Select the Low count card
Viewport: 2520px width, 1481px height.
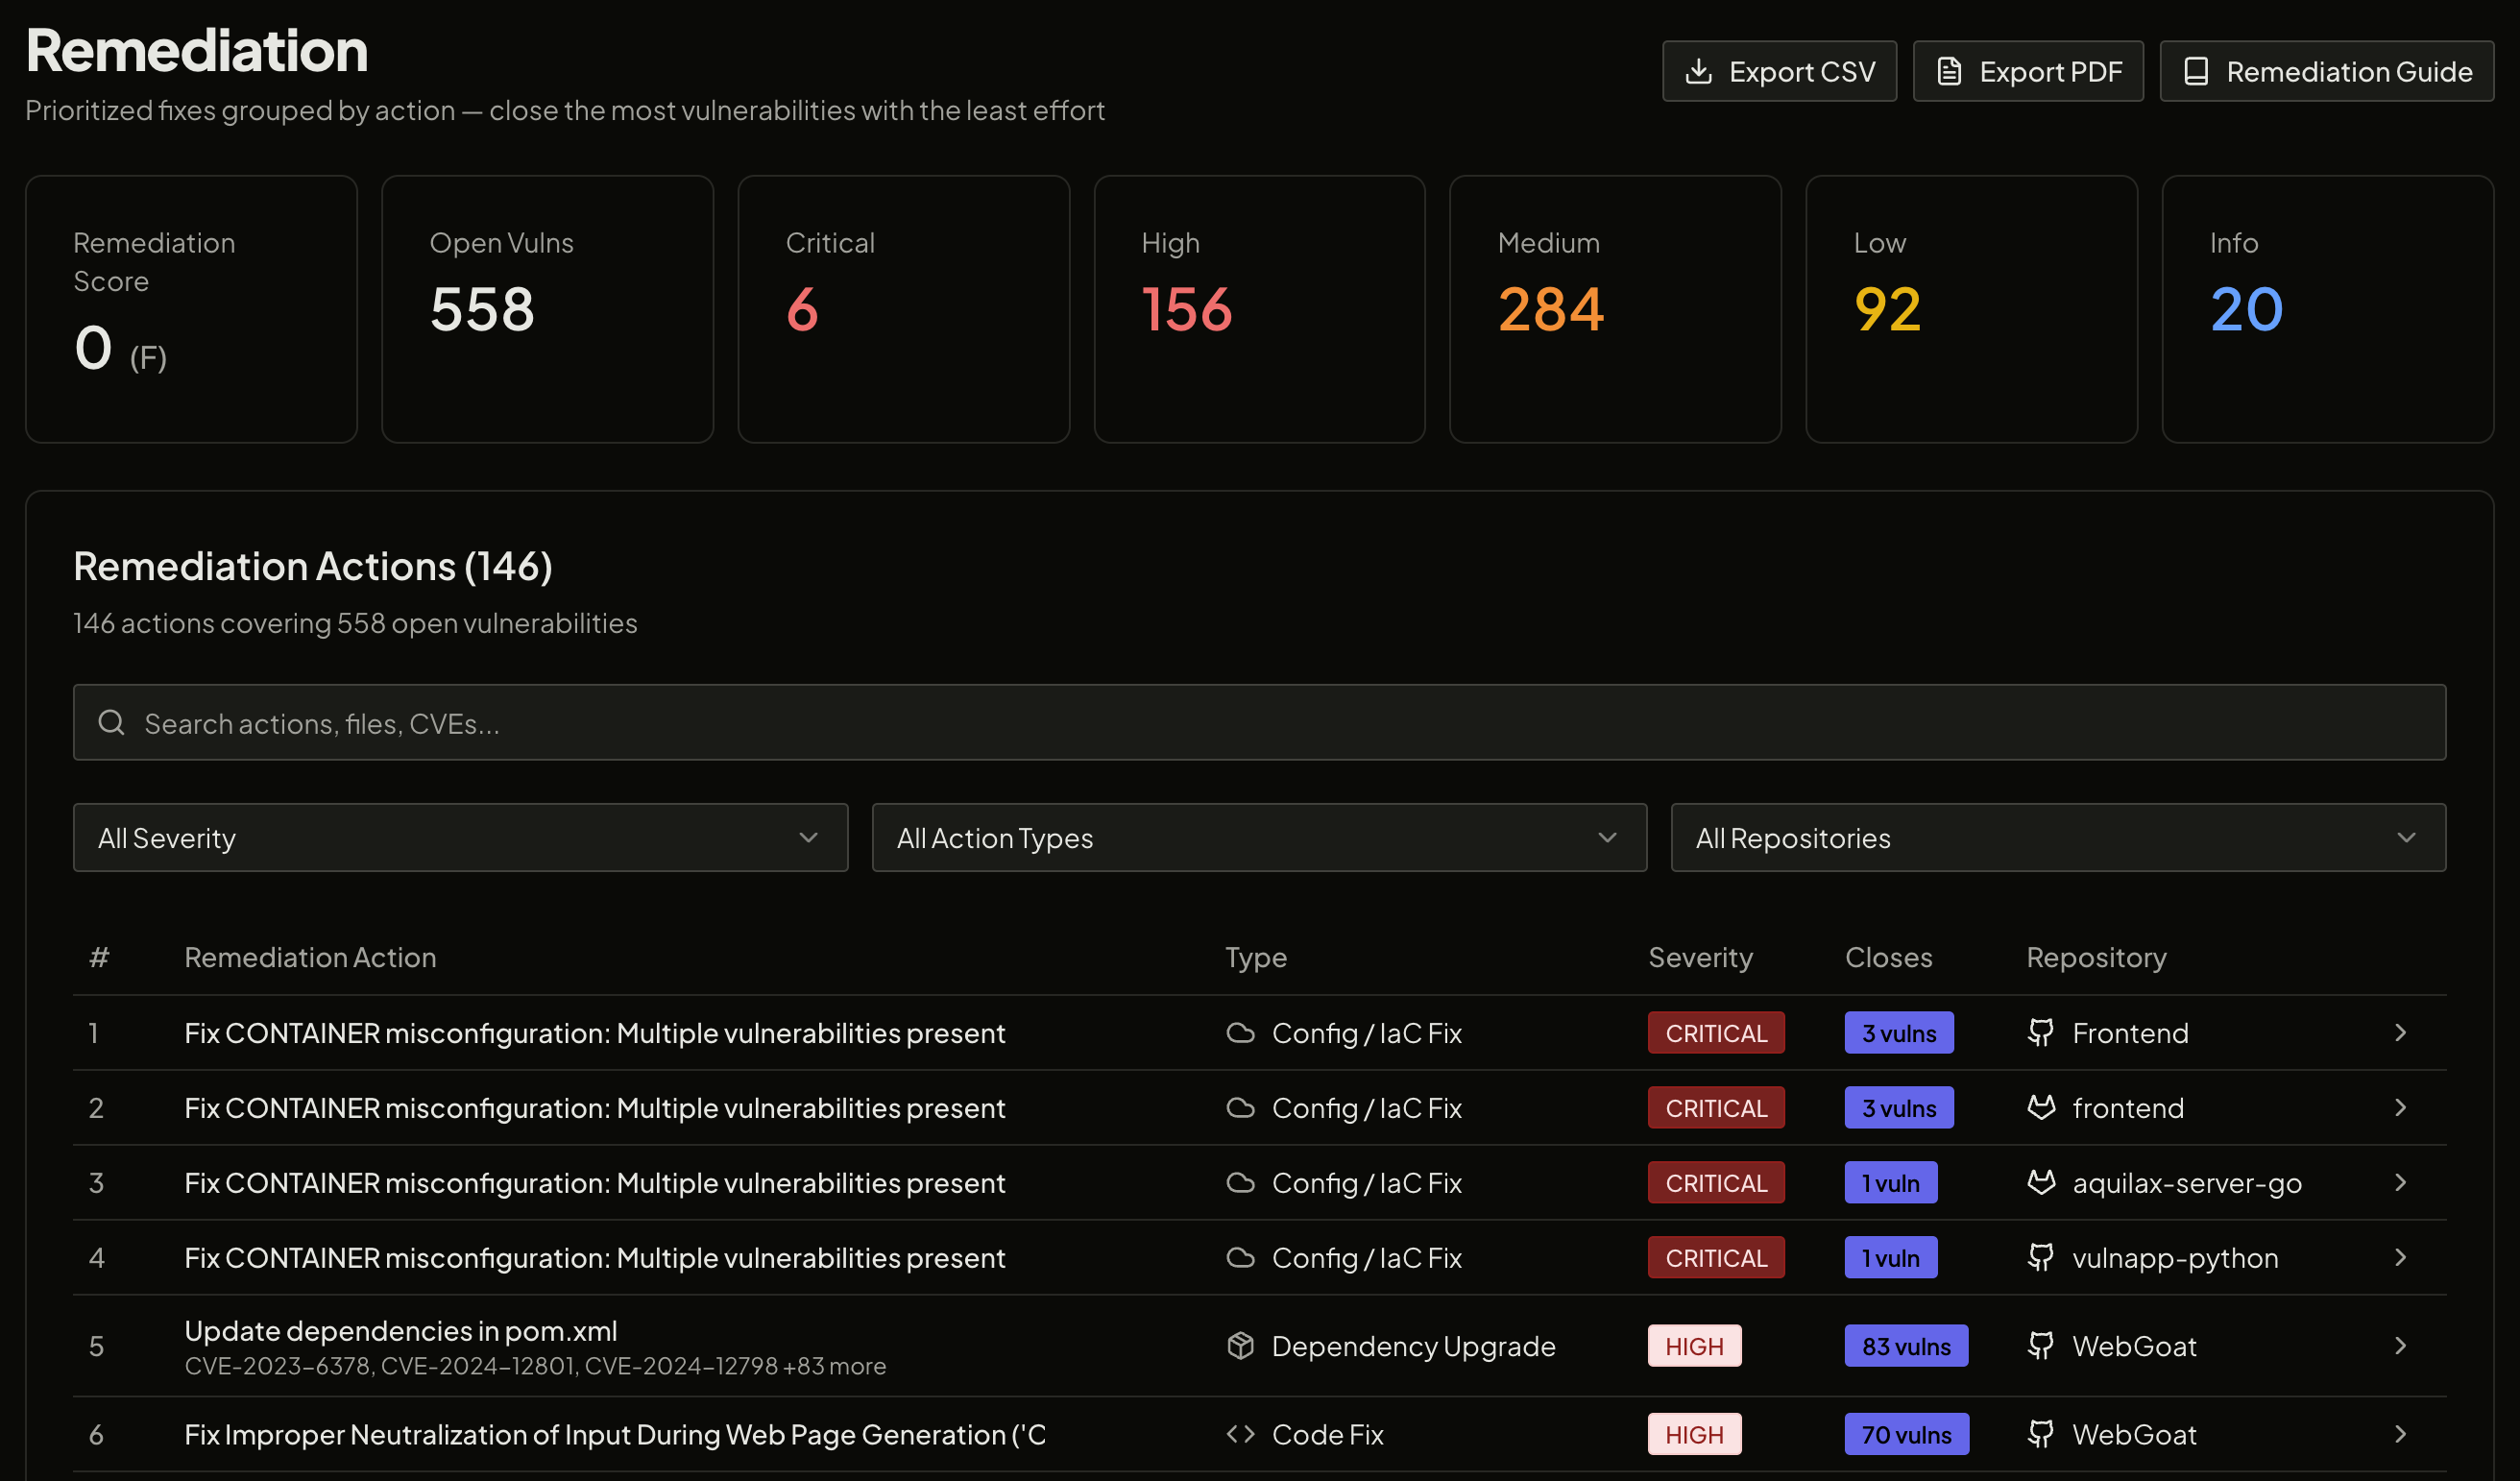click(1971, 309)
